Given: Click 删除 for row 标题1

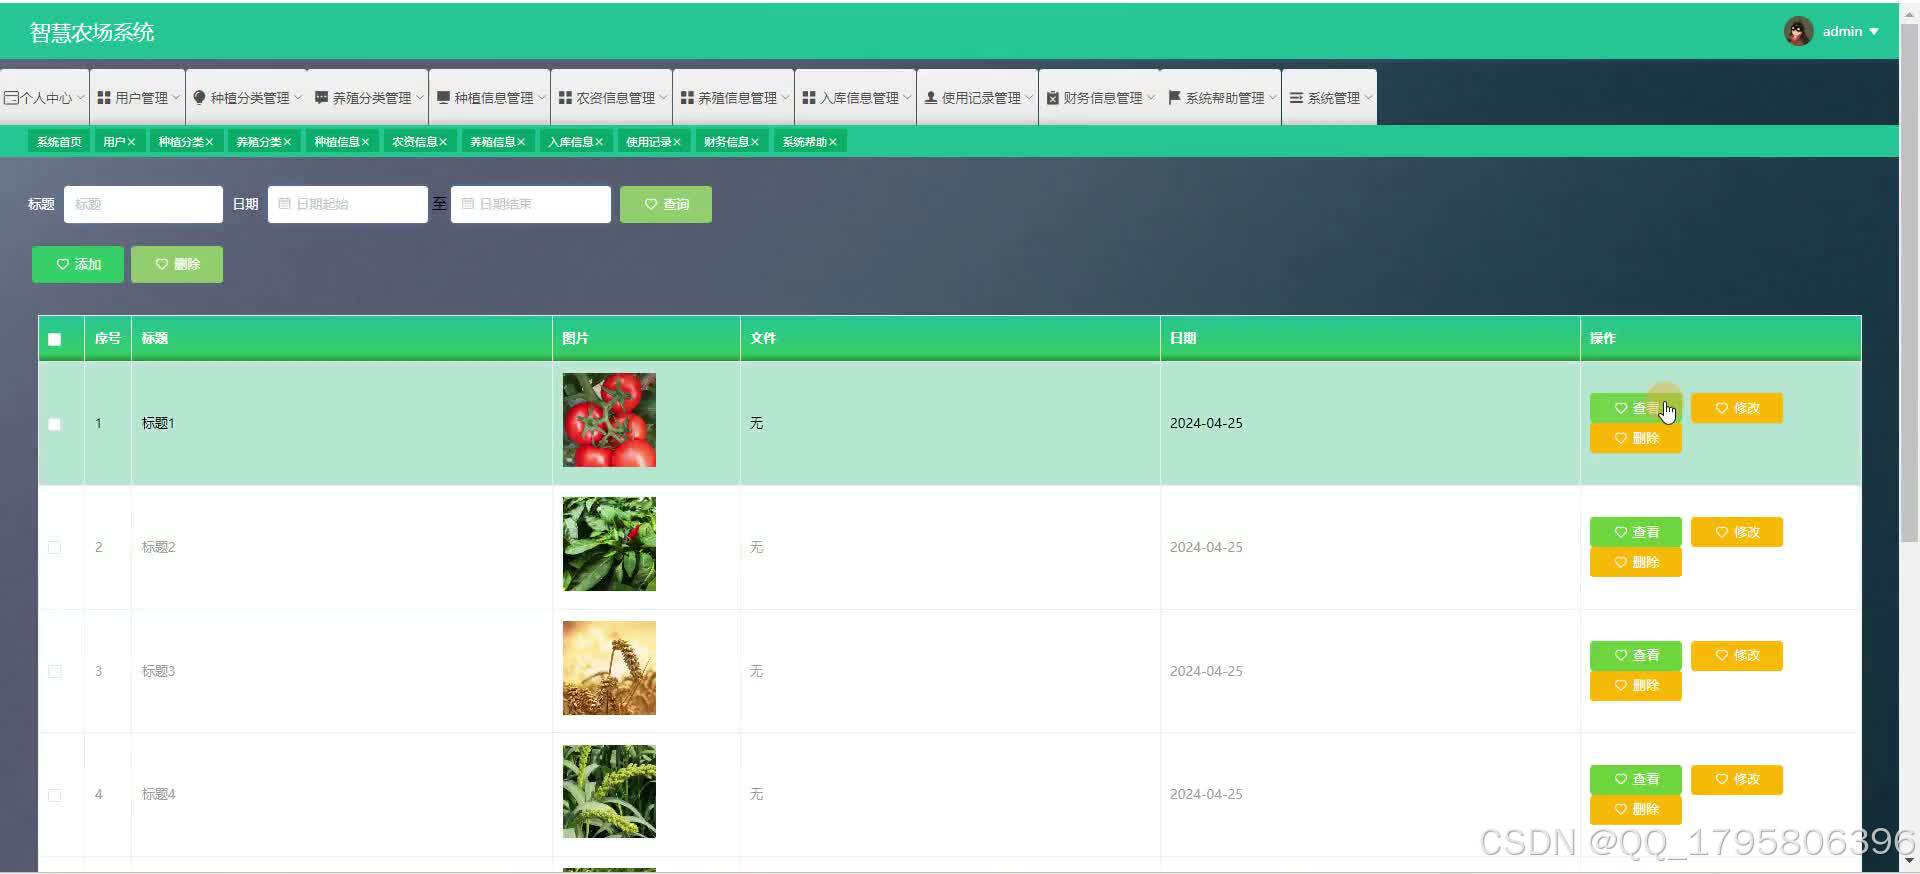Looking at the screenshot, I should pyautogui.click(x=1636, y=438).
